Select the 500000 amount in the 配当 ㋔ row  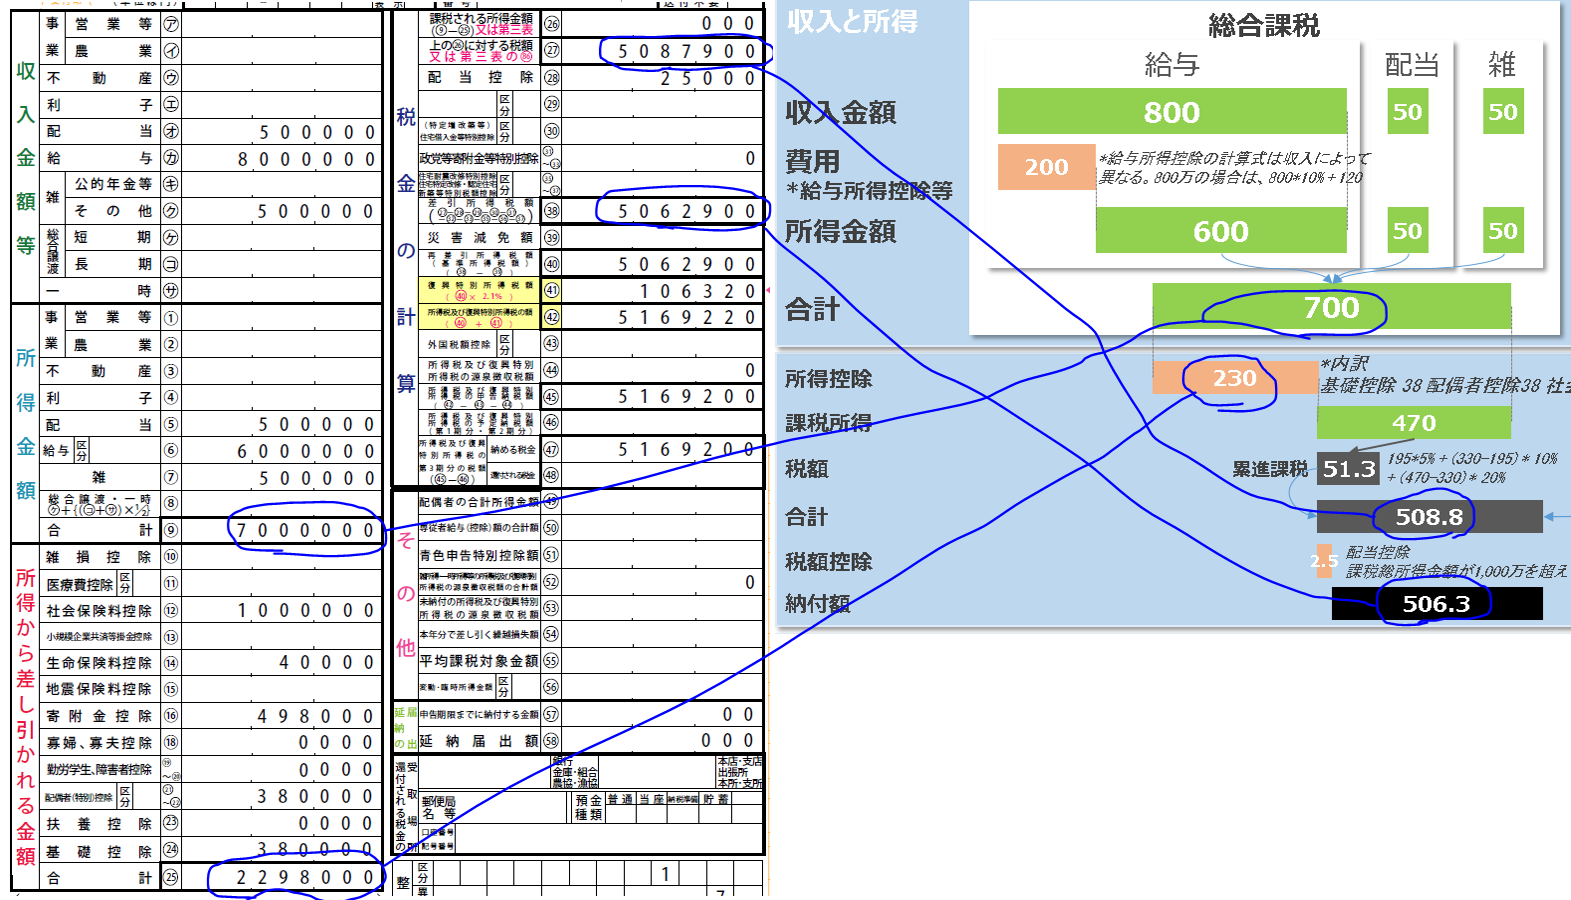click(x=317, y=132)
